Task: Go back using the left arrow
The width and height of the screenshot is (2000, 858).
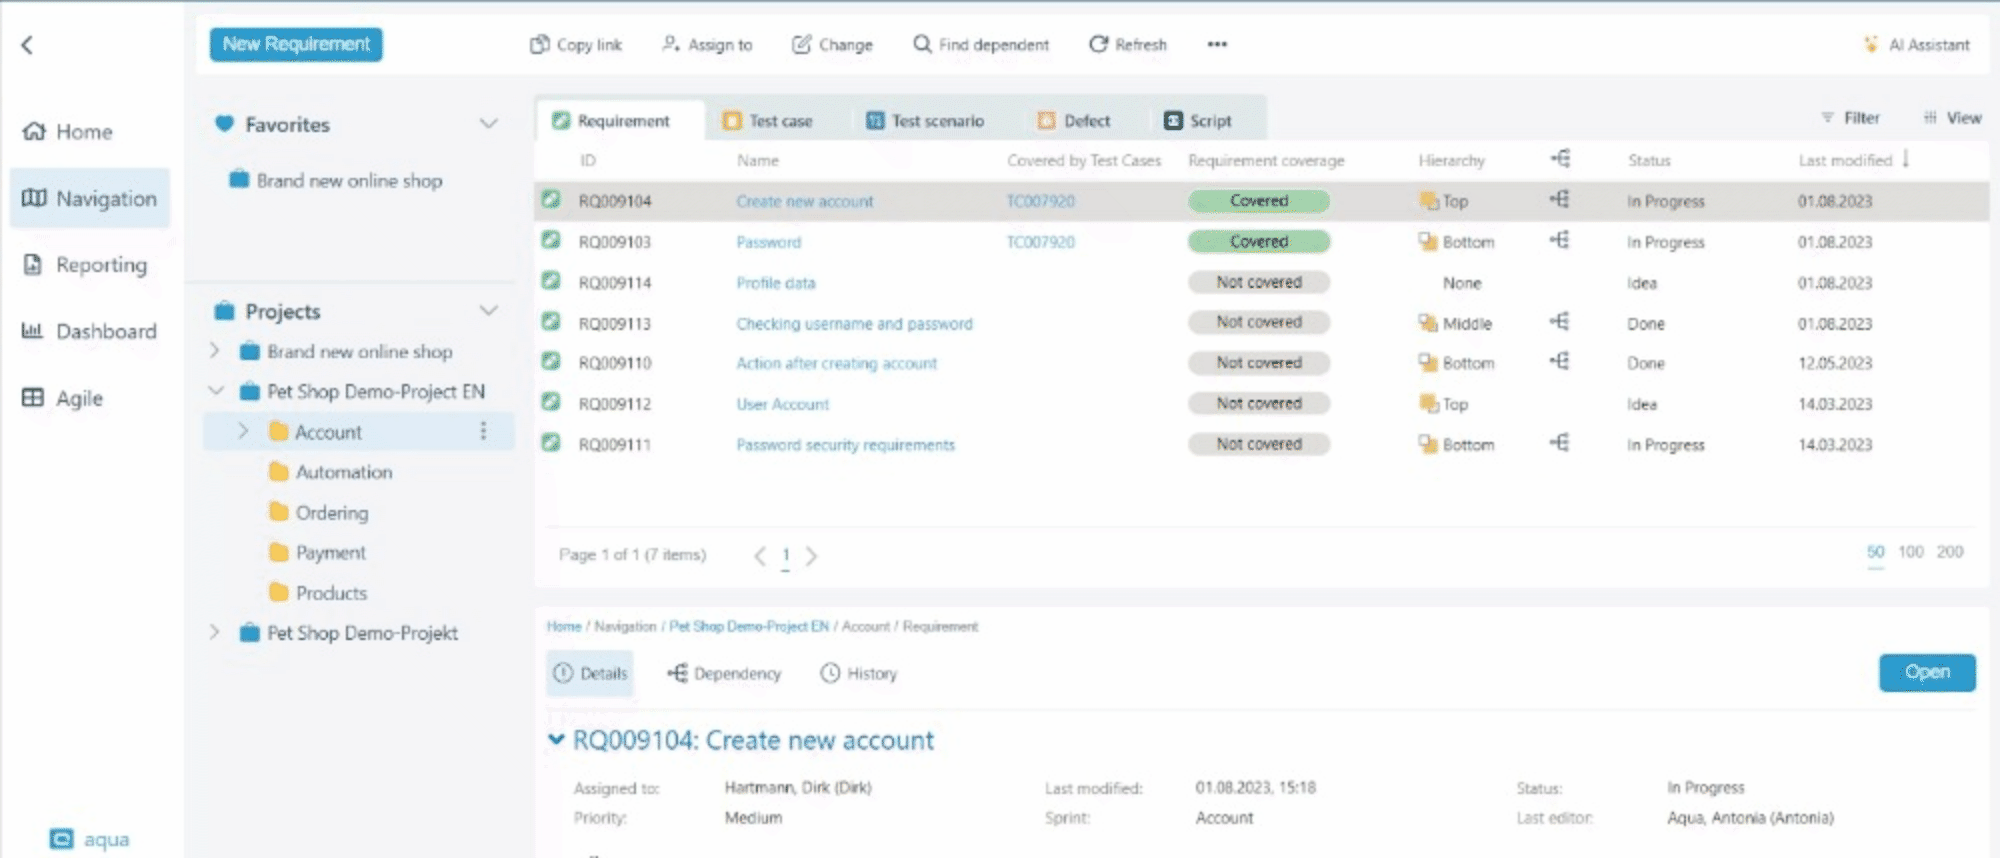Action: 28,44
